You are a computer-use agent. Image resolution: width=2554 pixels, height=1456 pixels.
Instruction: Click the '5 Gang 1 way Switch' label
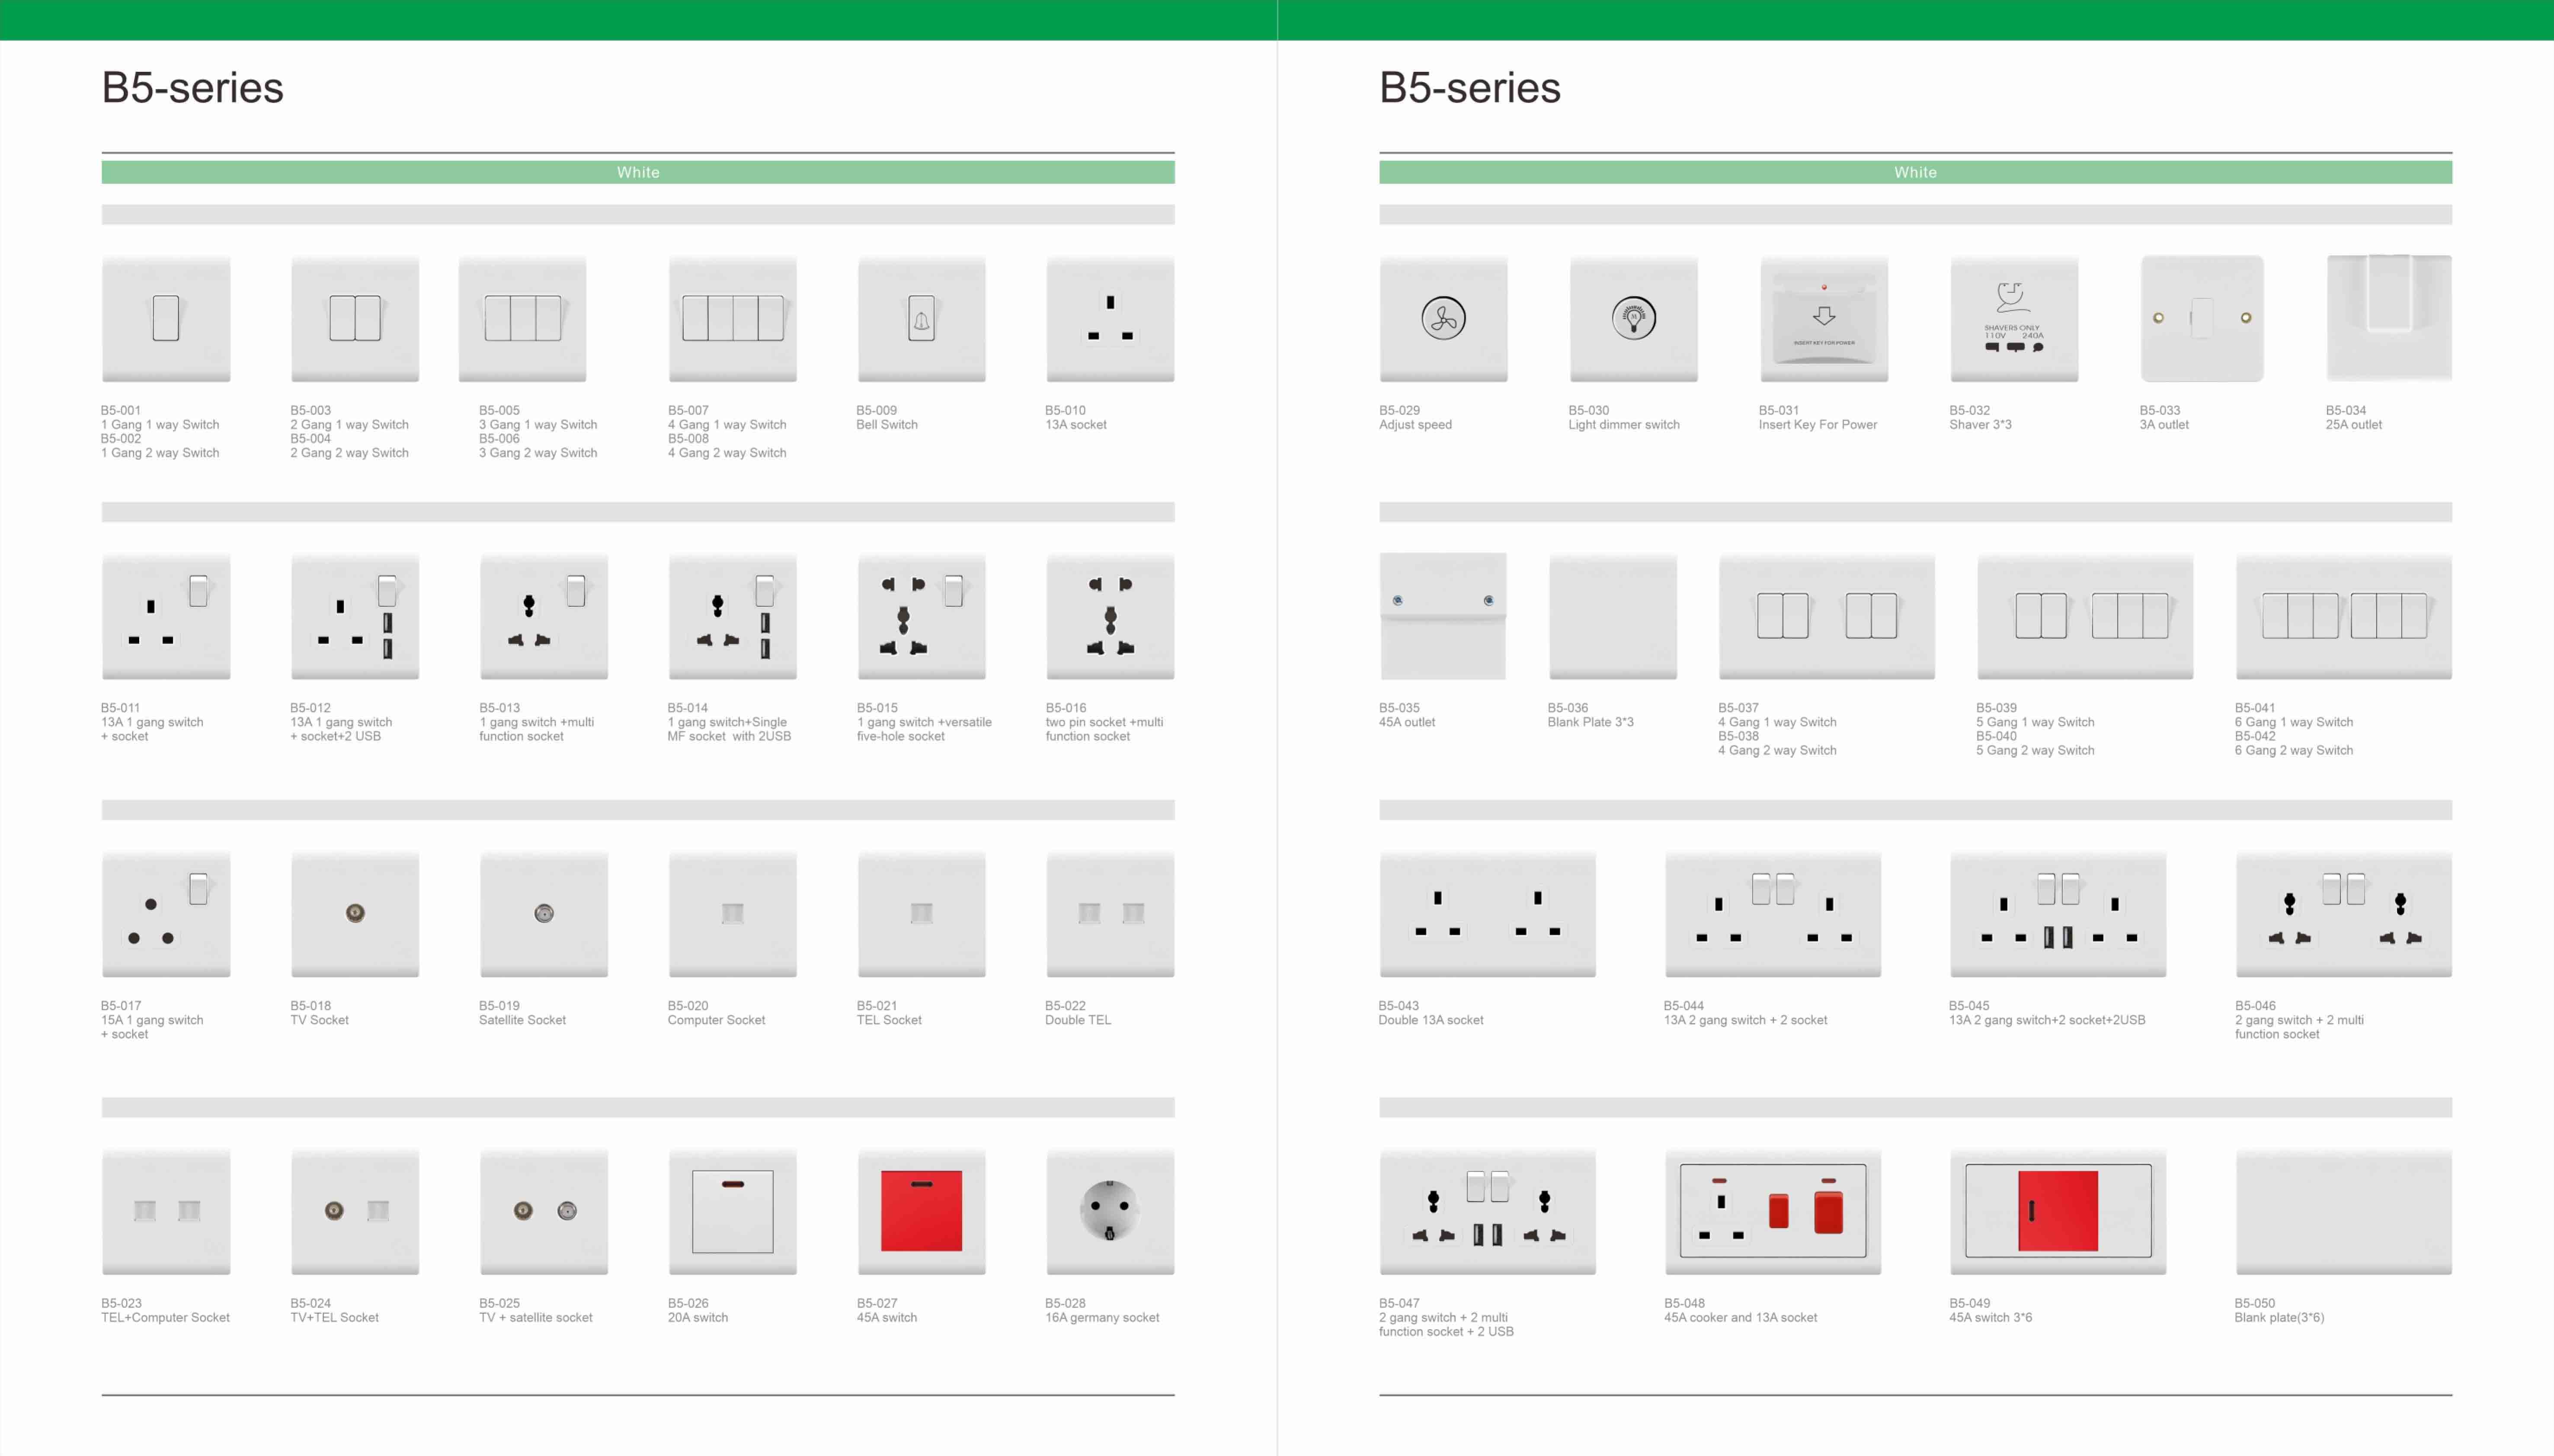(2035, 722)
